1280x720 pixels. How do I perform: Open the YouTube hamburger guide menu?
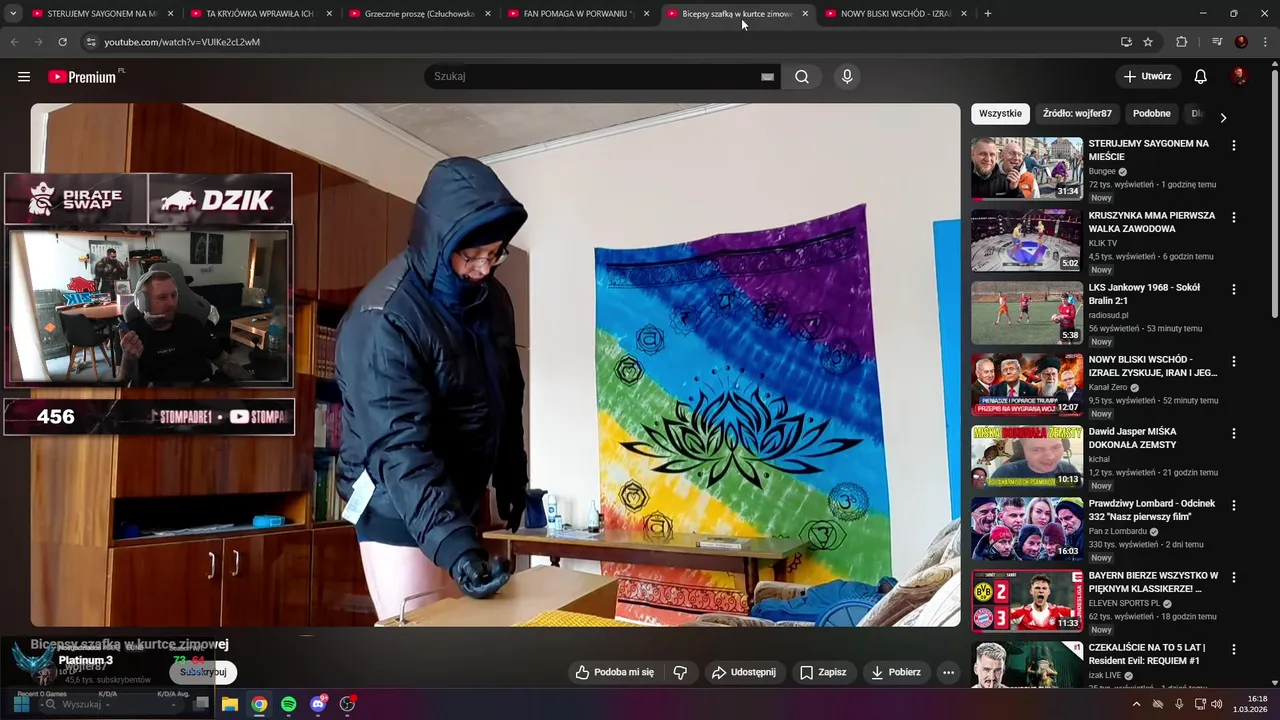[24, 77]
